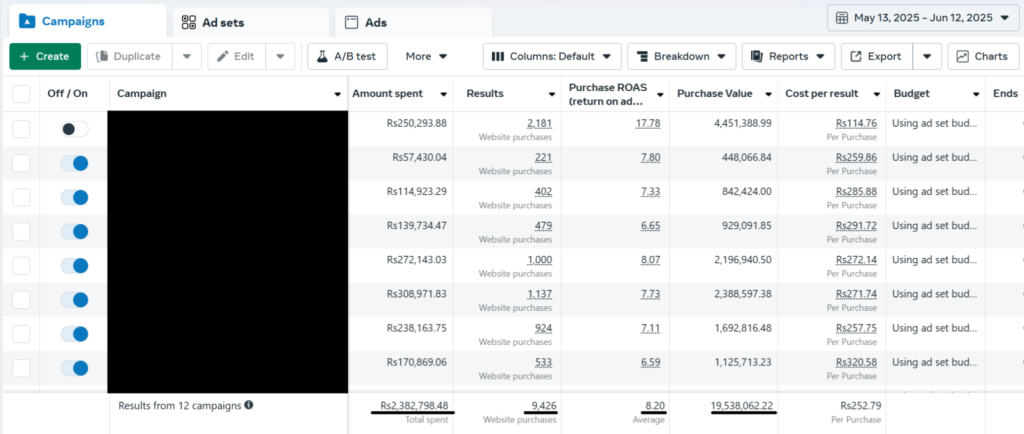The height and width of the screenshot is (434, 1024).
Task: Open the Breakdown dropdown
Action: [682, 57]
